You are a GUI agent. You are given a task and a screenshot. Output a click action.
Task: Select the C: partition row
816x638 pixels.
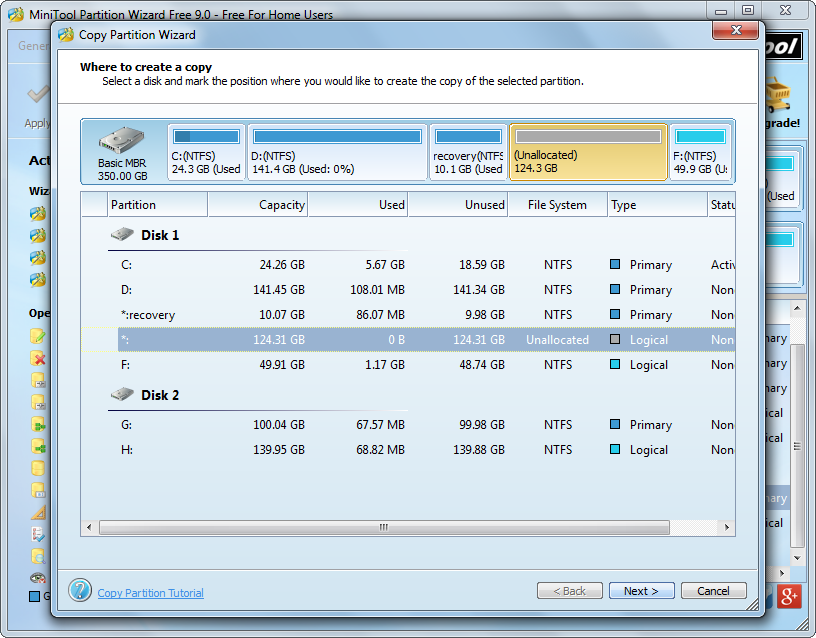click(x=408, y=264)
